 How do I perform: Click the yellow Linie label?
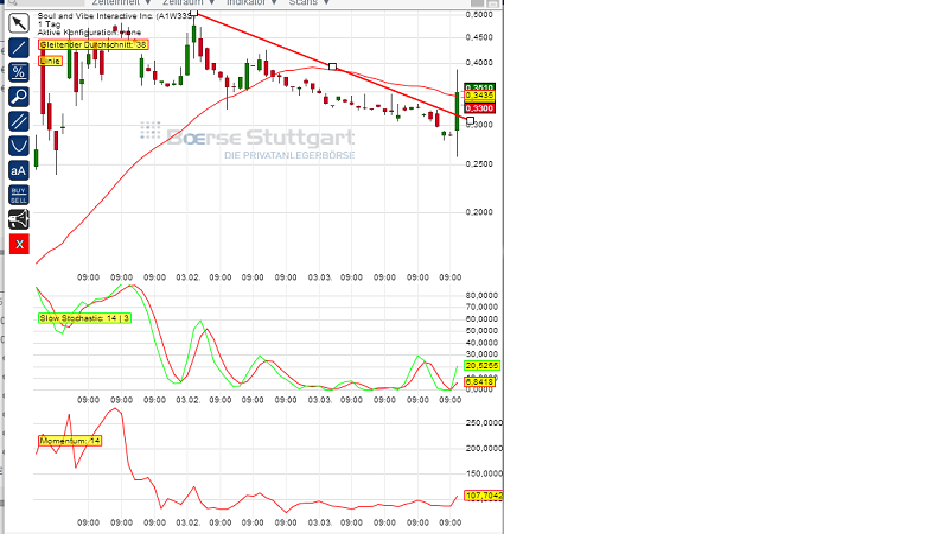click(x=50, y=61)
